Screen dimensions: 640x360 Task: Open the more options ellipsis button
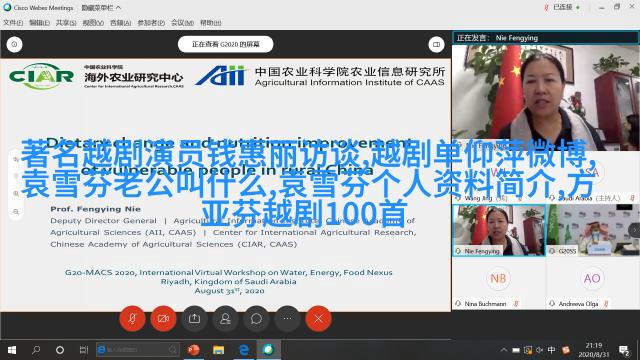[287, 318]
